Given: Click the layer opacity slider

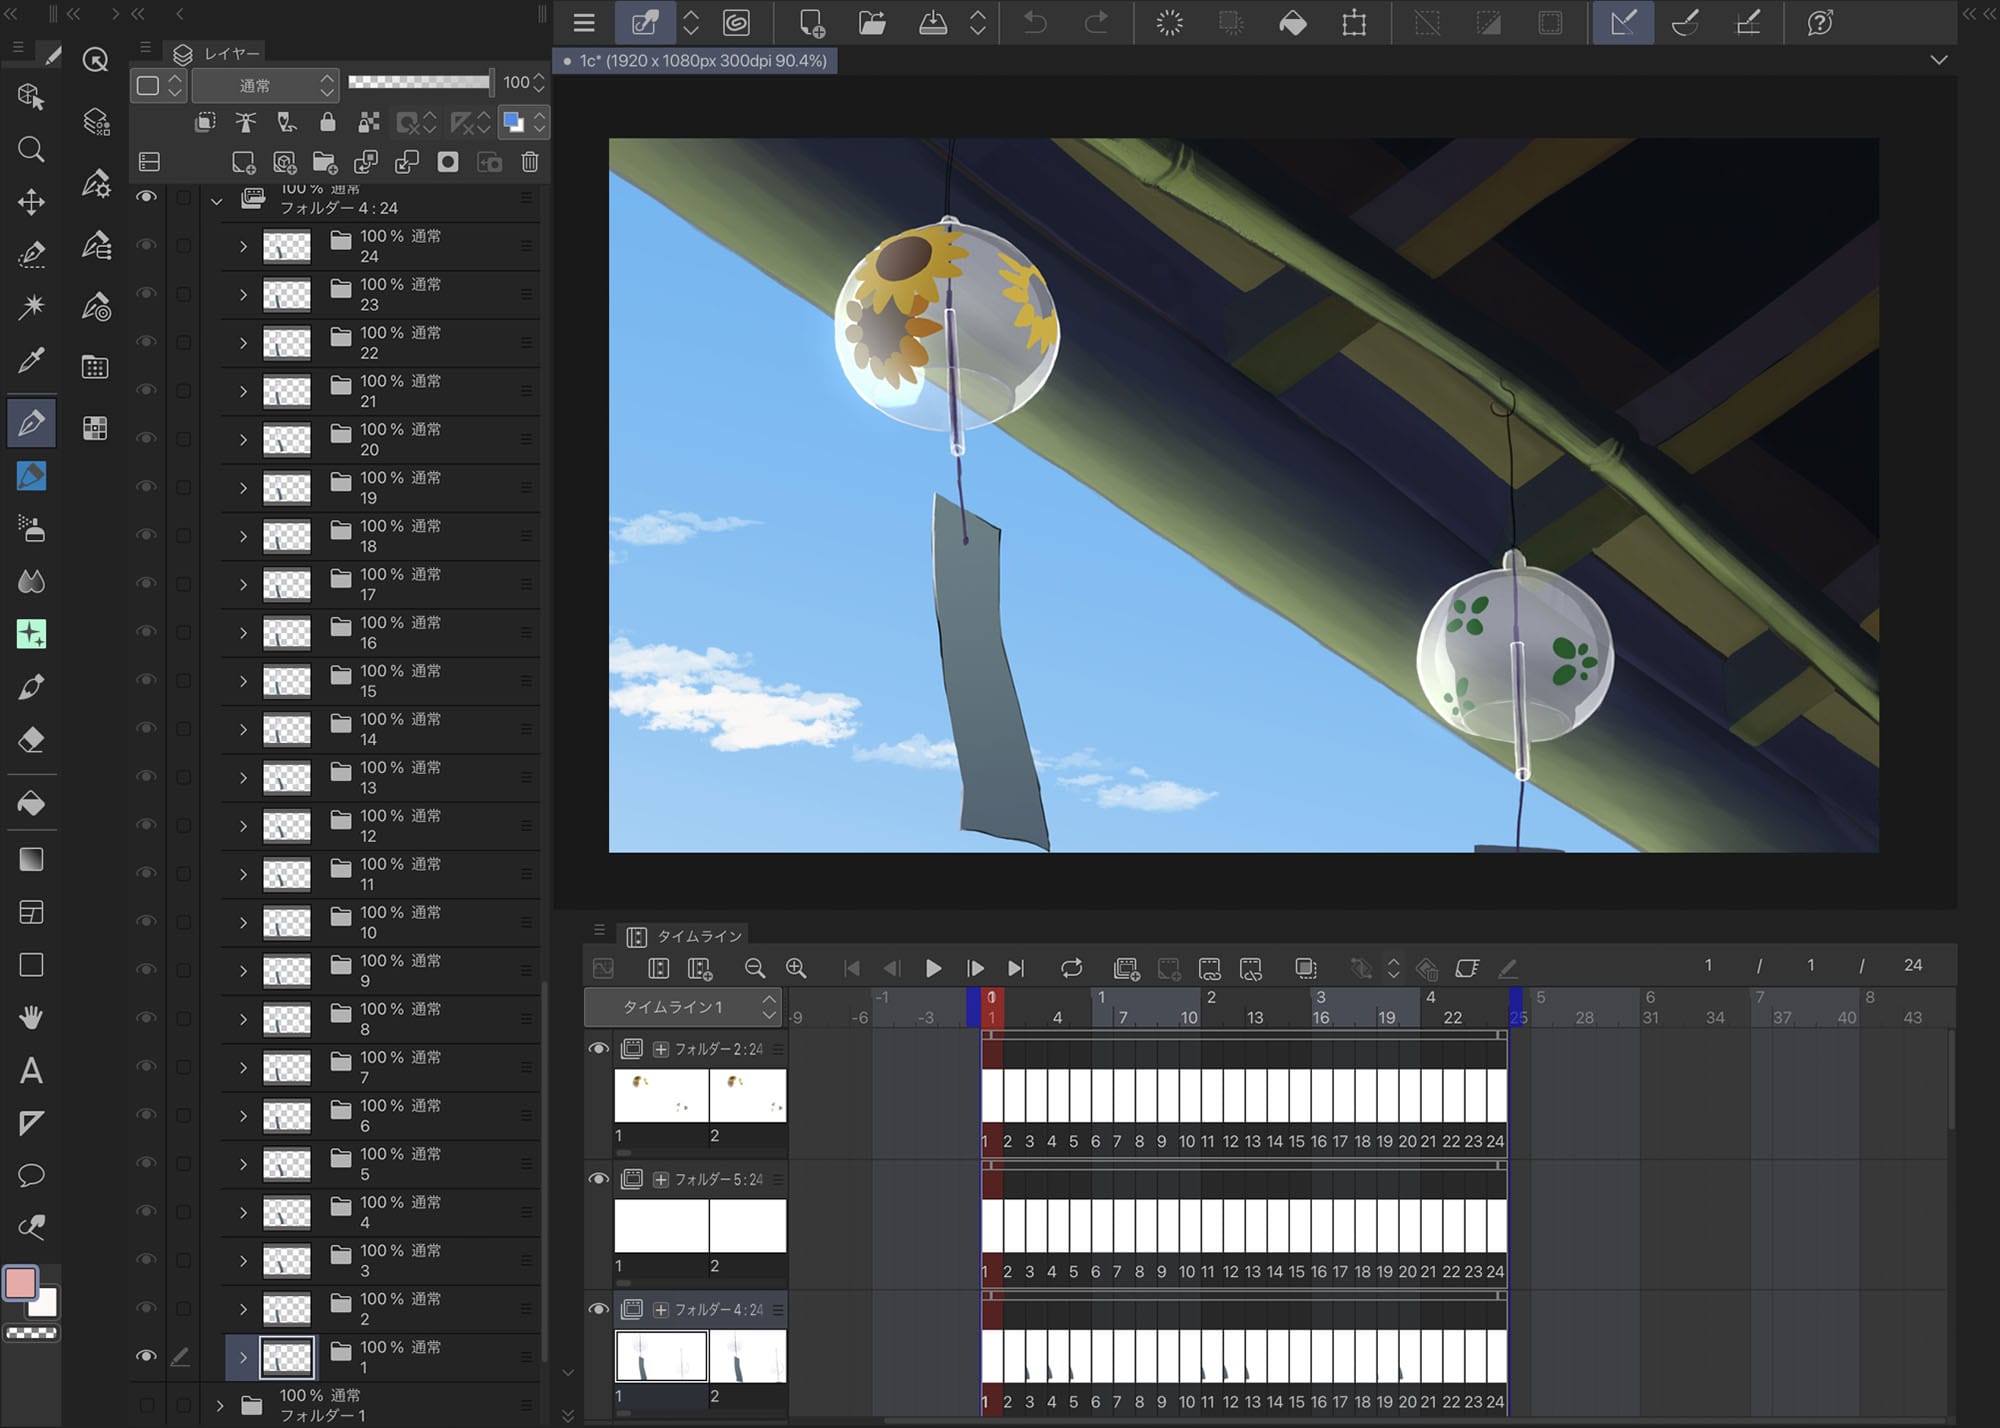Looking at the screenshot, I should coord(419,83).
